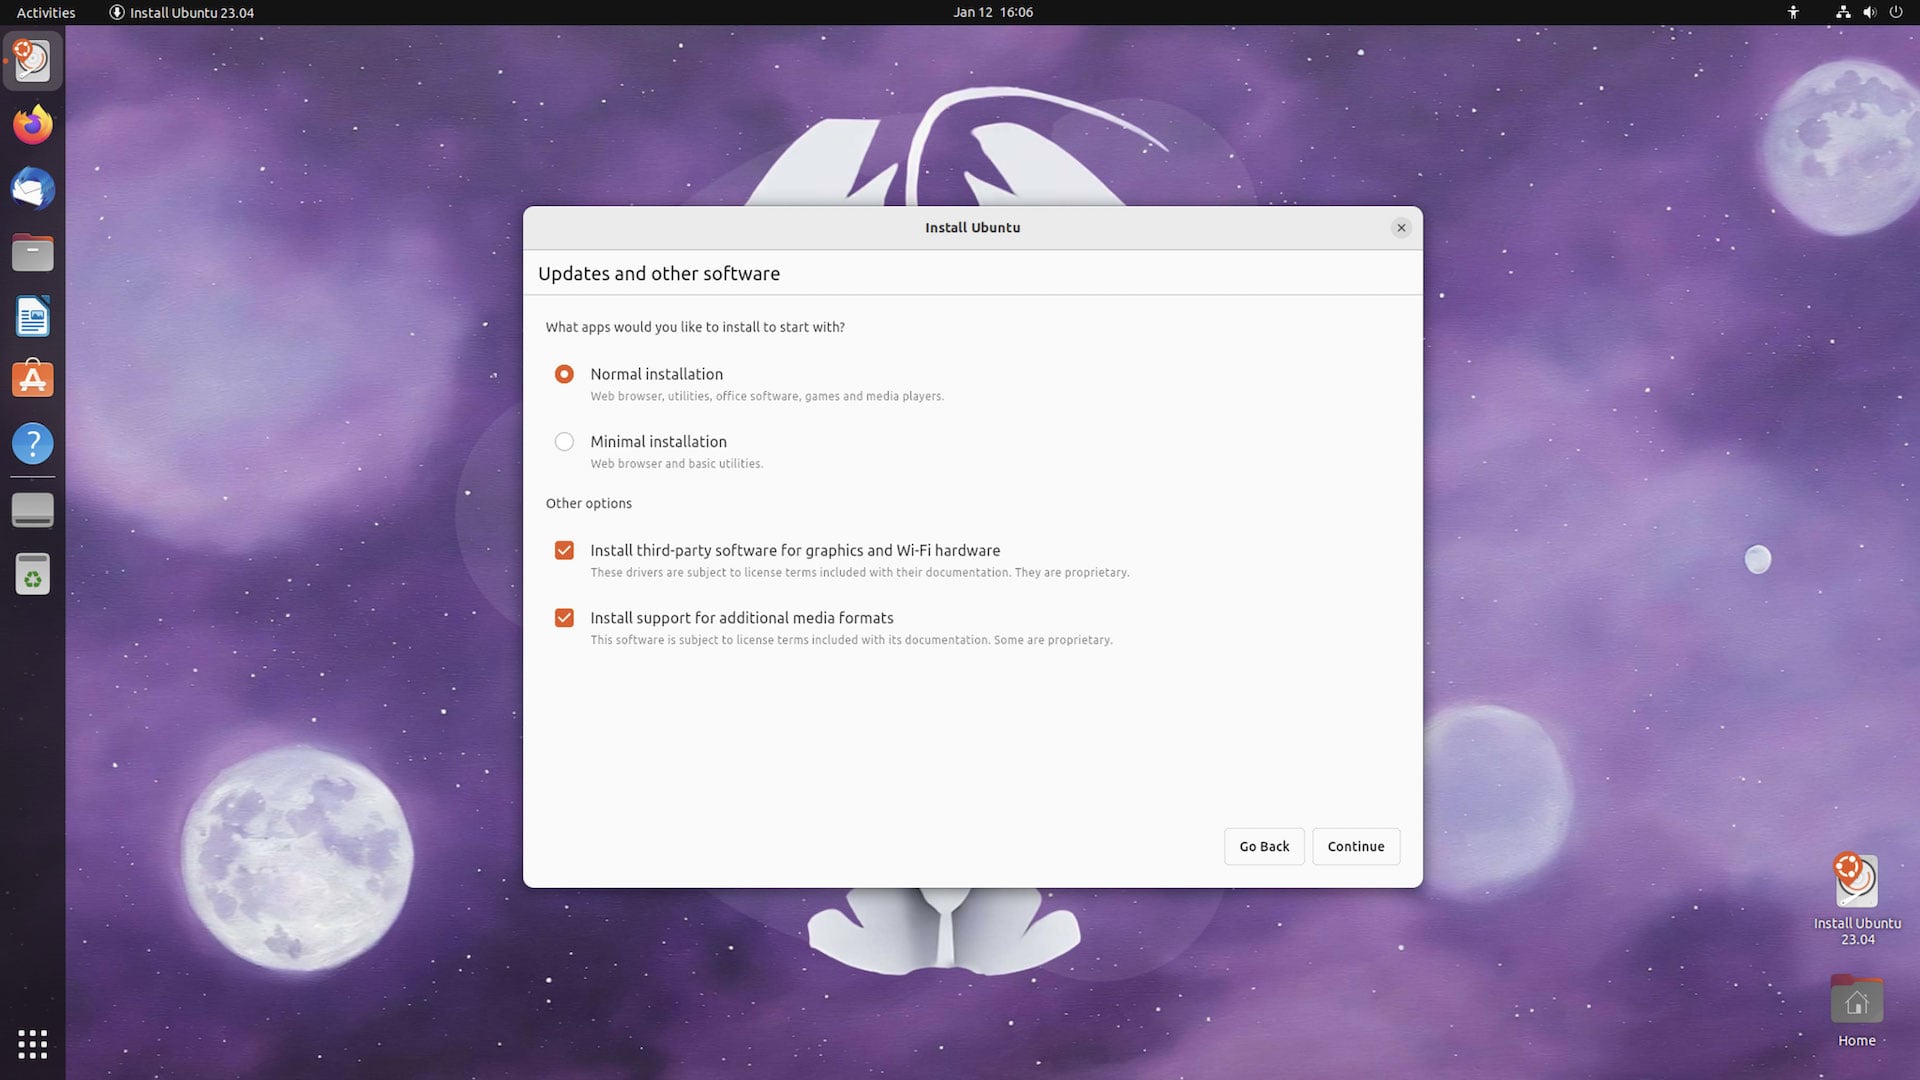
Task: Open Thunderbird Mail from the dock
Action: coord(33,189)
